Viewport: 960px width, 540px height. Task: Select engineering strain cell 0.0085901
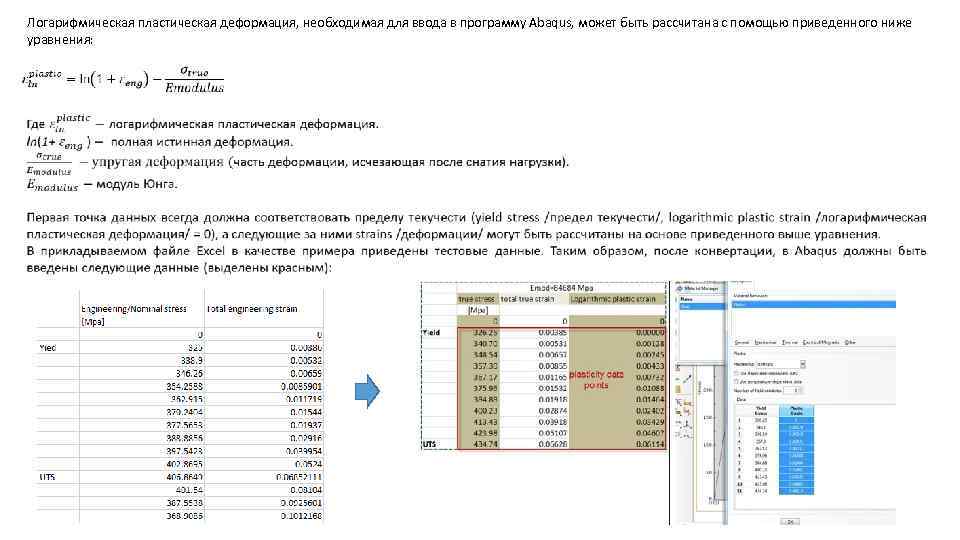[263, 386]
